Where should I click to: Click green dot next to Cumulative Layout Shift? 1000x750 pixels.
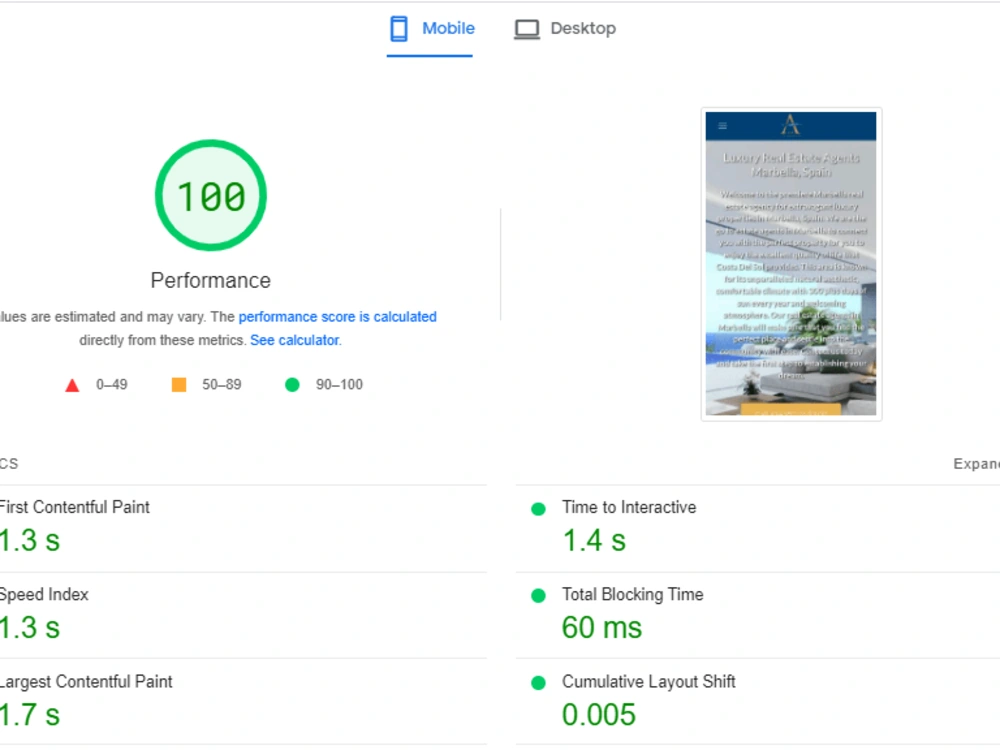click(538, 683)
